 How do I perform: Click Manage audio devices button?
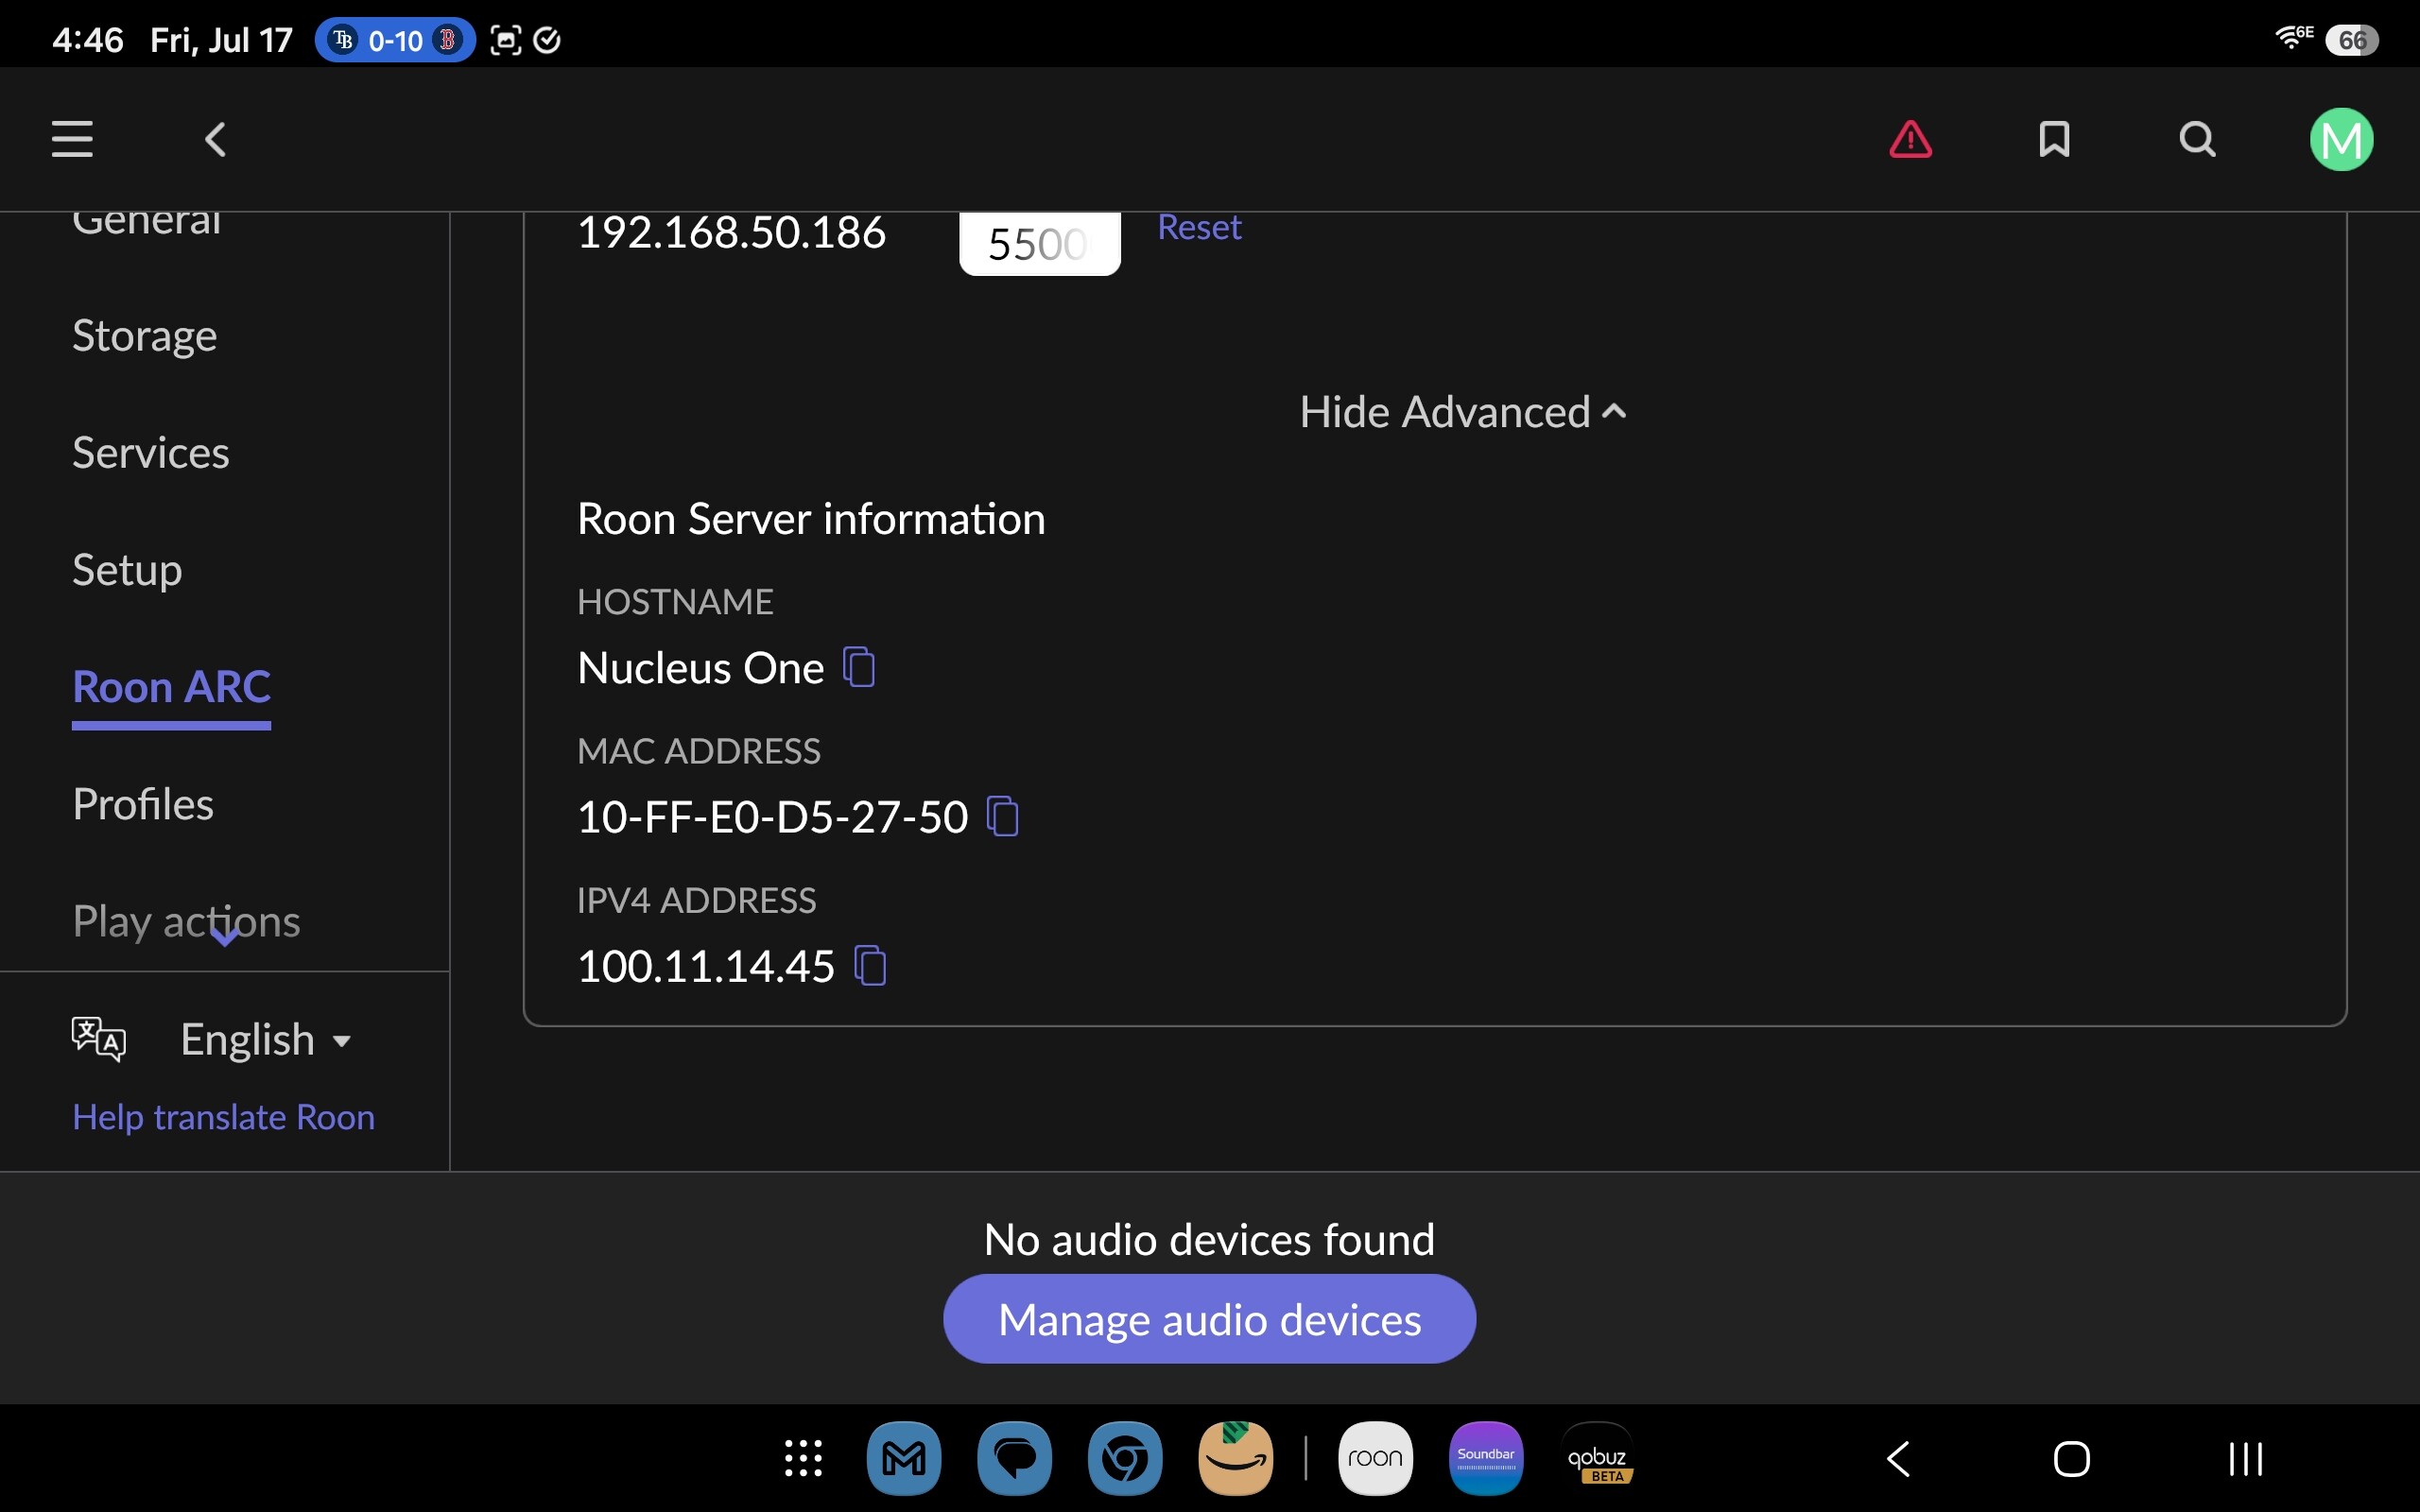1209,1319
